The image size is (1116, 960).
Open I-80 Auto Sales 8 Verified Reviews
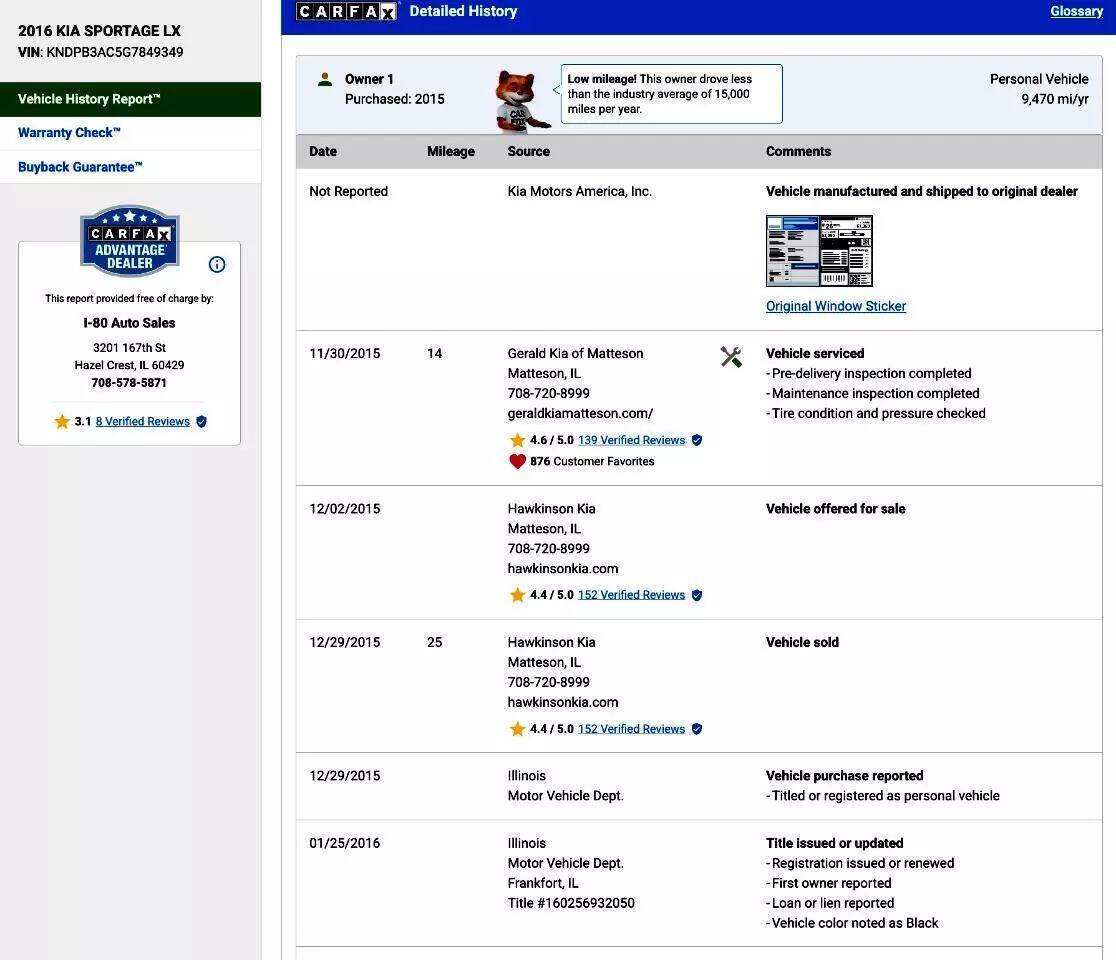click(x=142, y=421)
